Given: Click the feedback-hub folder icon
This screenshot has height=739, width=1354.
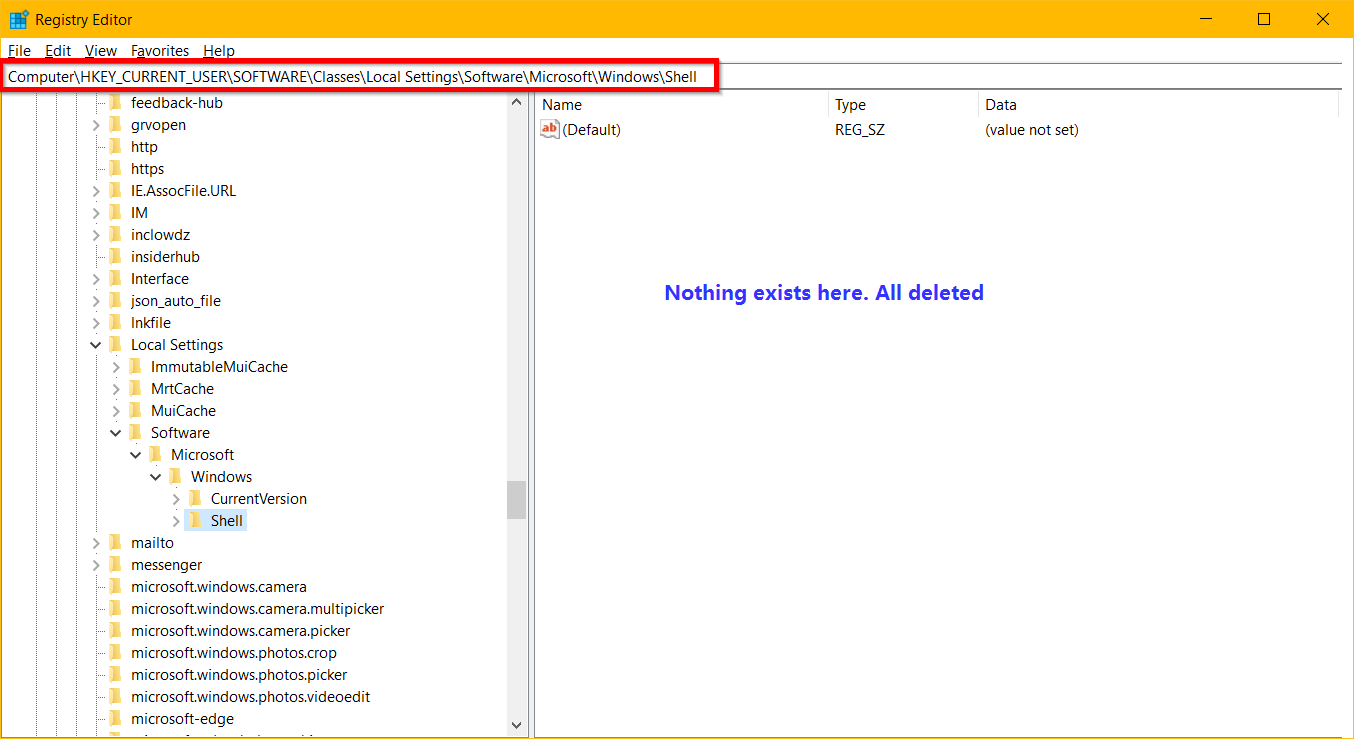Looking at the screenshot, I should point(116,103).
